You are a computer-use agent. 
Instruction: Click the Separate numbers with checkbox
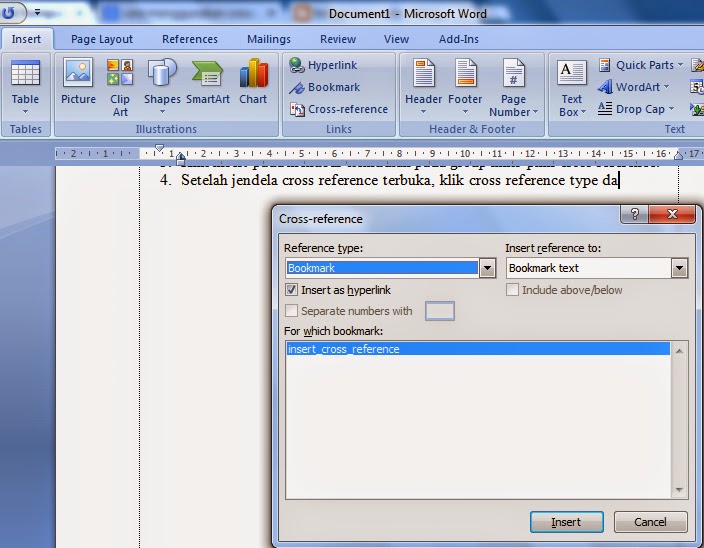pyautogui.click(x=291, y=311)
